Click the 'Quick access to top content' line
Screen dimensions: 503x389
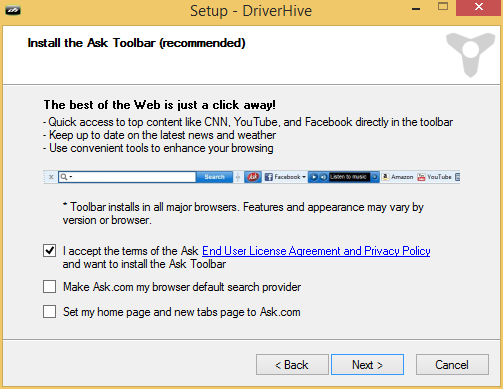coord(248,122)
